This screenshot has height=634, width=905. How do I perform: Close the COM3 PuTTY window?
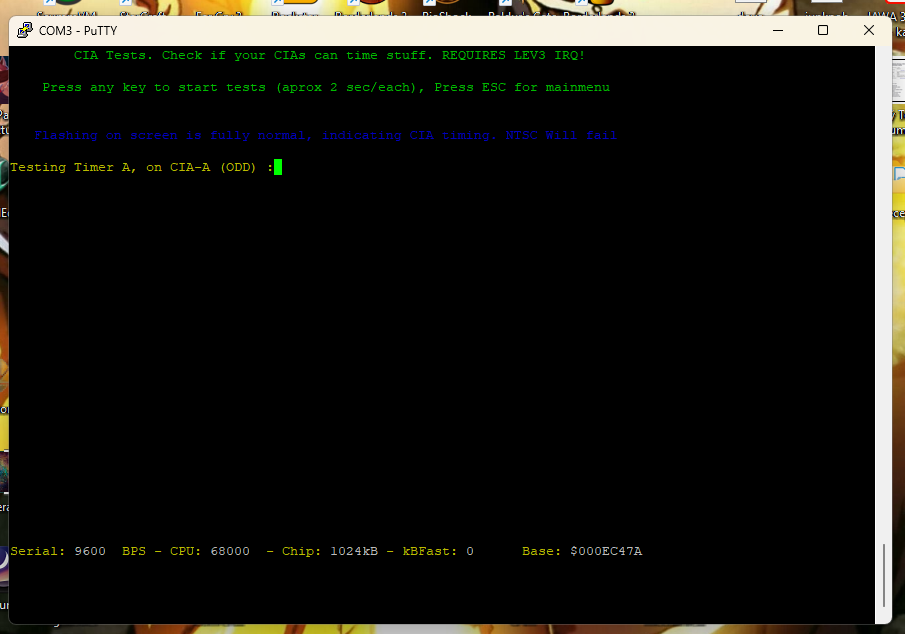[869, 31]
